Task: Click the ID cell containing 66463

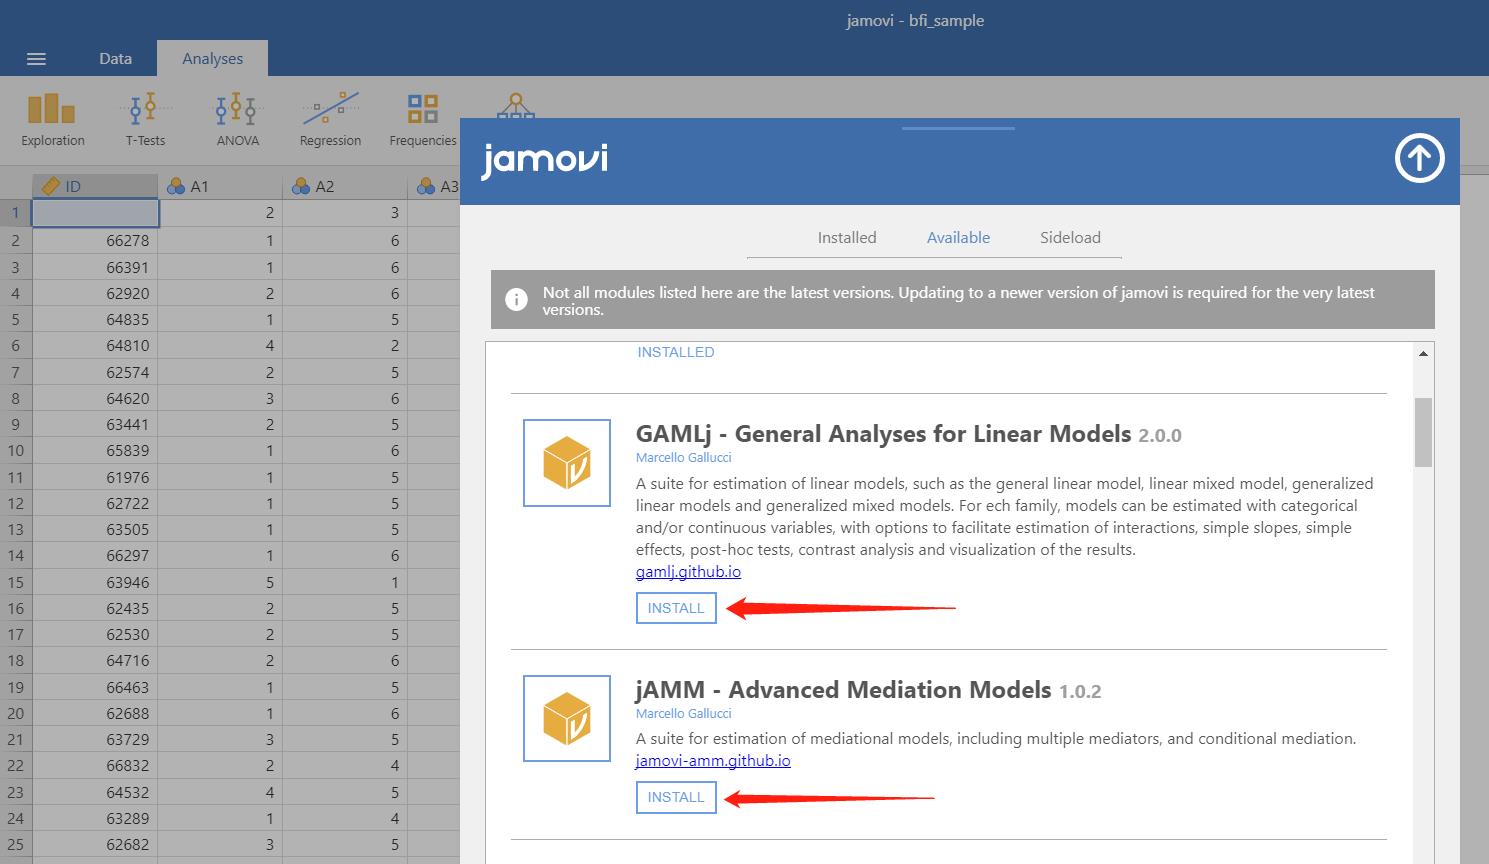Action: click(95, 687)
